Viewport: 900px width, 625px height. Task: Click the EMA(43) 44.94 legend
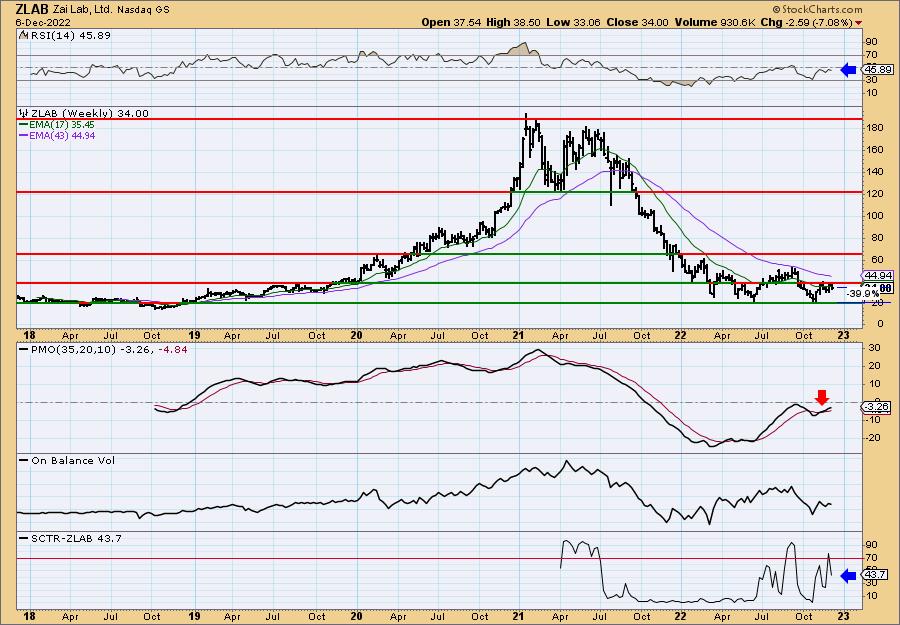(x=63, y=135)
